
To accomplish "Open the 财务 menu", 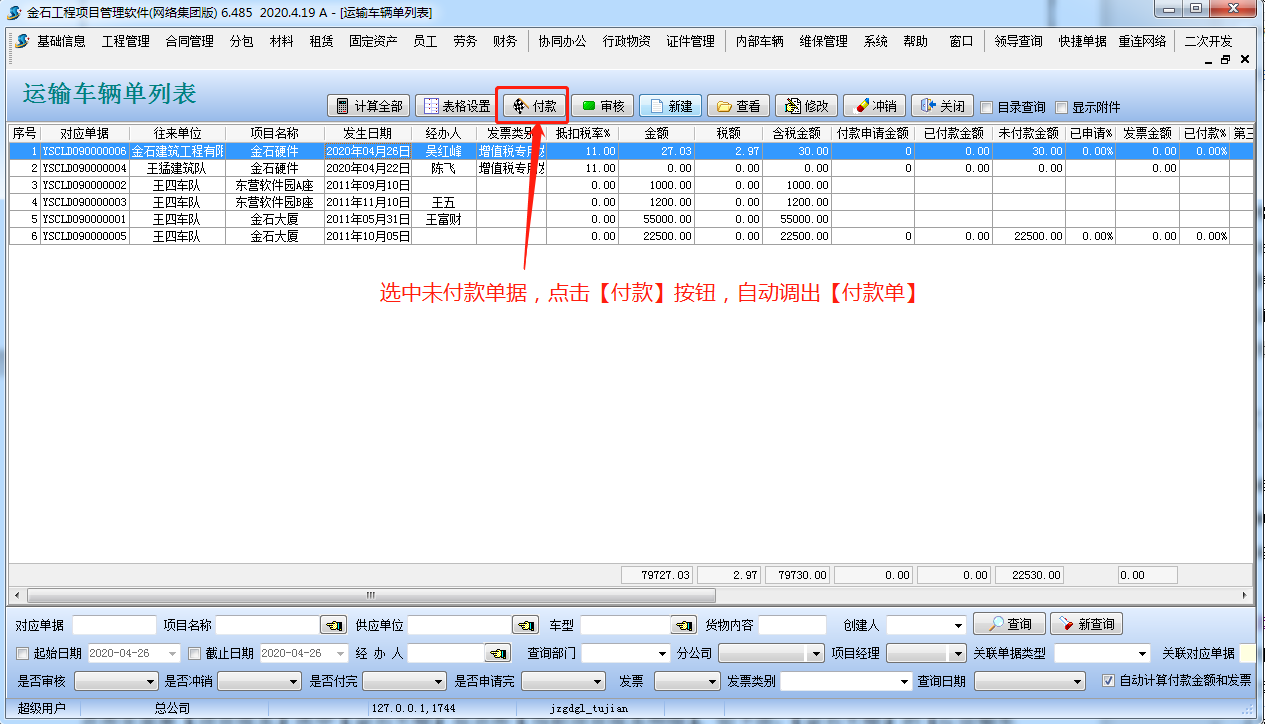I will 505,41.
